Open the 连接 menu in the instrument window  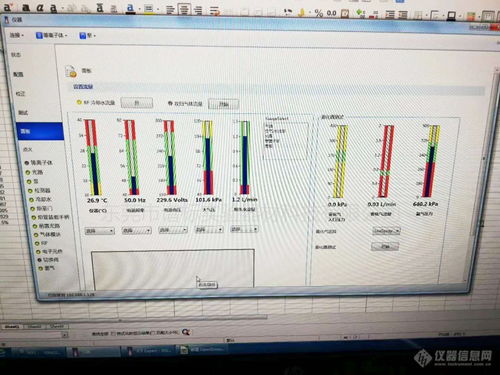coord(16,35)
